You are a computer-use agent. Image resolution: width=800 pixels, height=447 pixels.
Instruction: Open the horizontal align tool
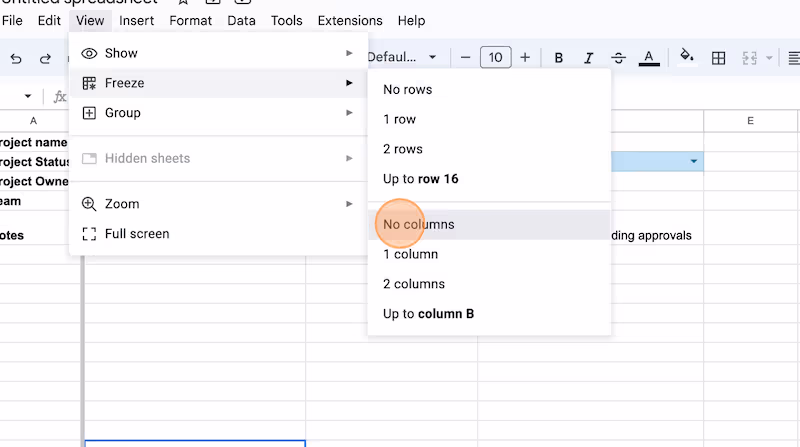[x=794, y=58]
